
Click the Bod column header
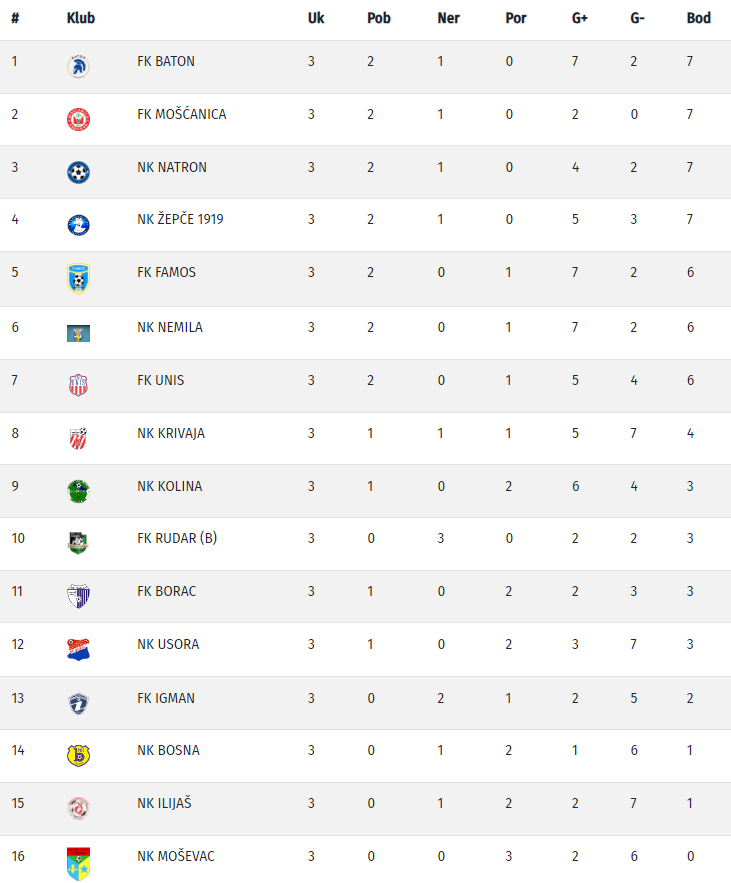[x=698, y=18]
